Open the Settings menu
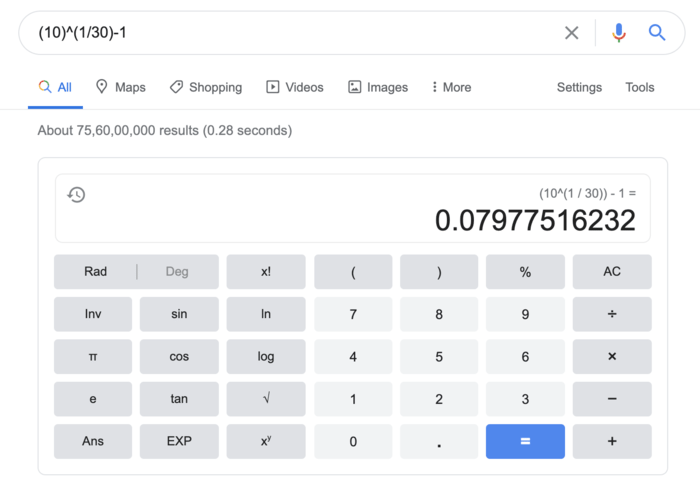This screenshot has width=700, height=482. pos(579,87)
